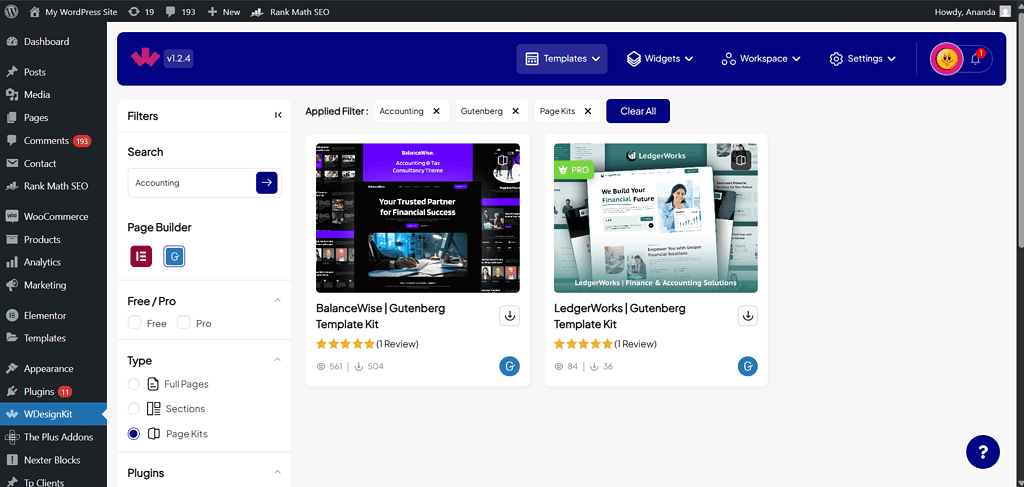Screen dimensions: 1024x487
Task: Download BalanceWise template kit
Action: click(x=510, y=316)
